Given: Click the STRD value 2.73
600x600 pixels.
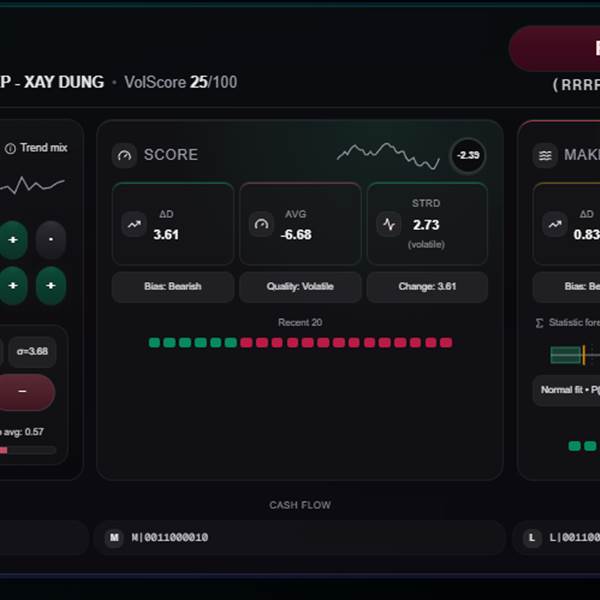Looking at the screenshot, I should pyautogui.click(x=426, y=225).
